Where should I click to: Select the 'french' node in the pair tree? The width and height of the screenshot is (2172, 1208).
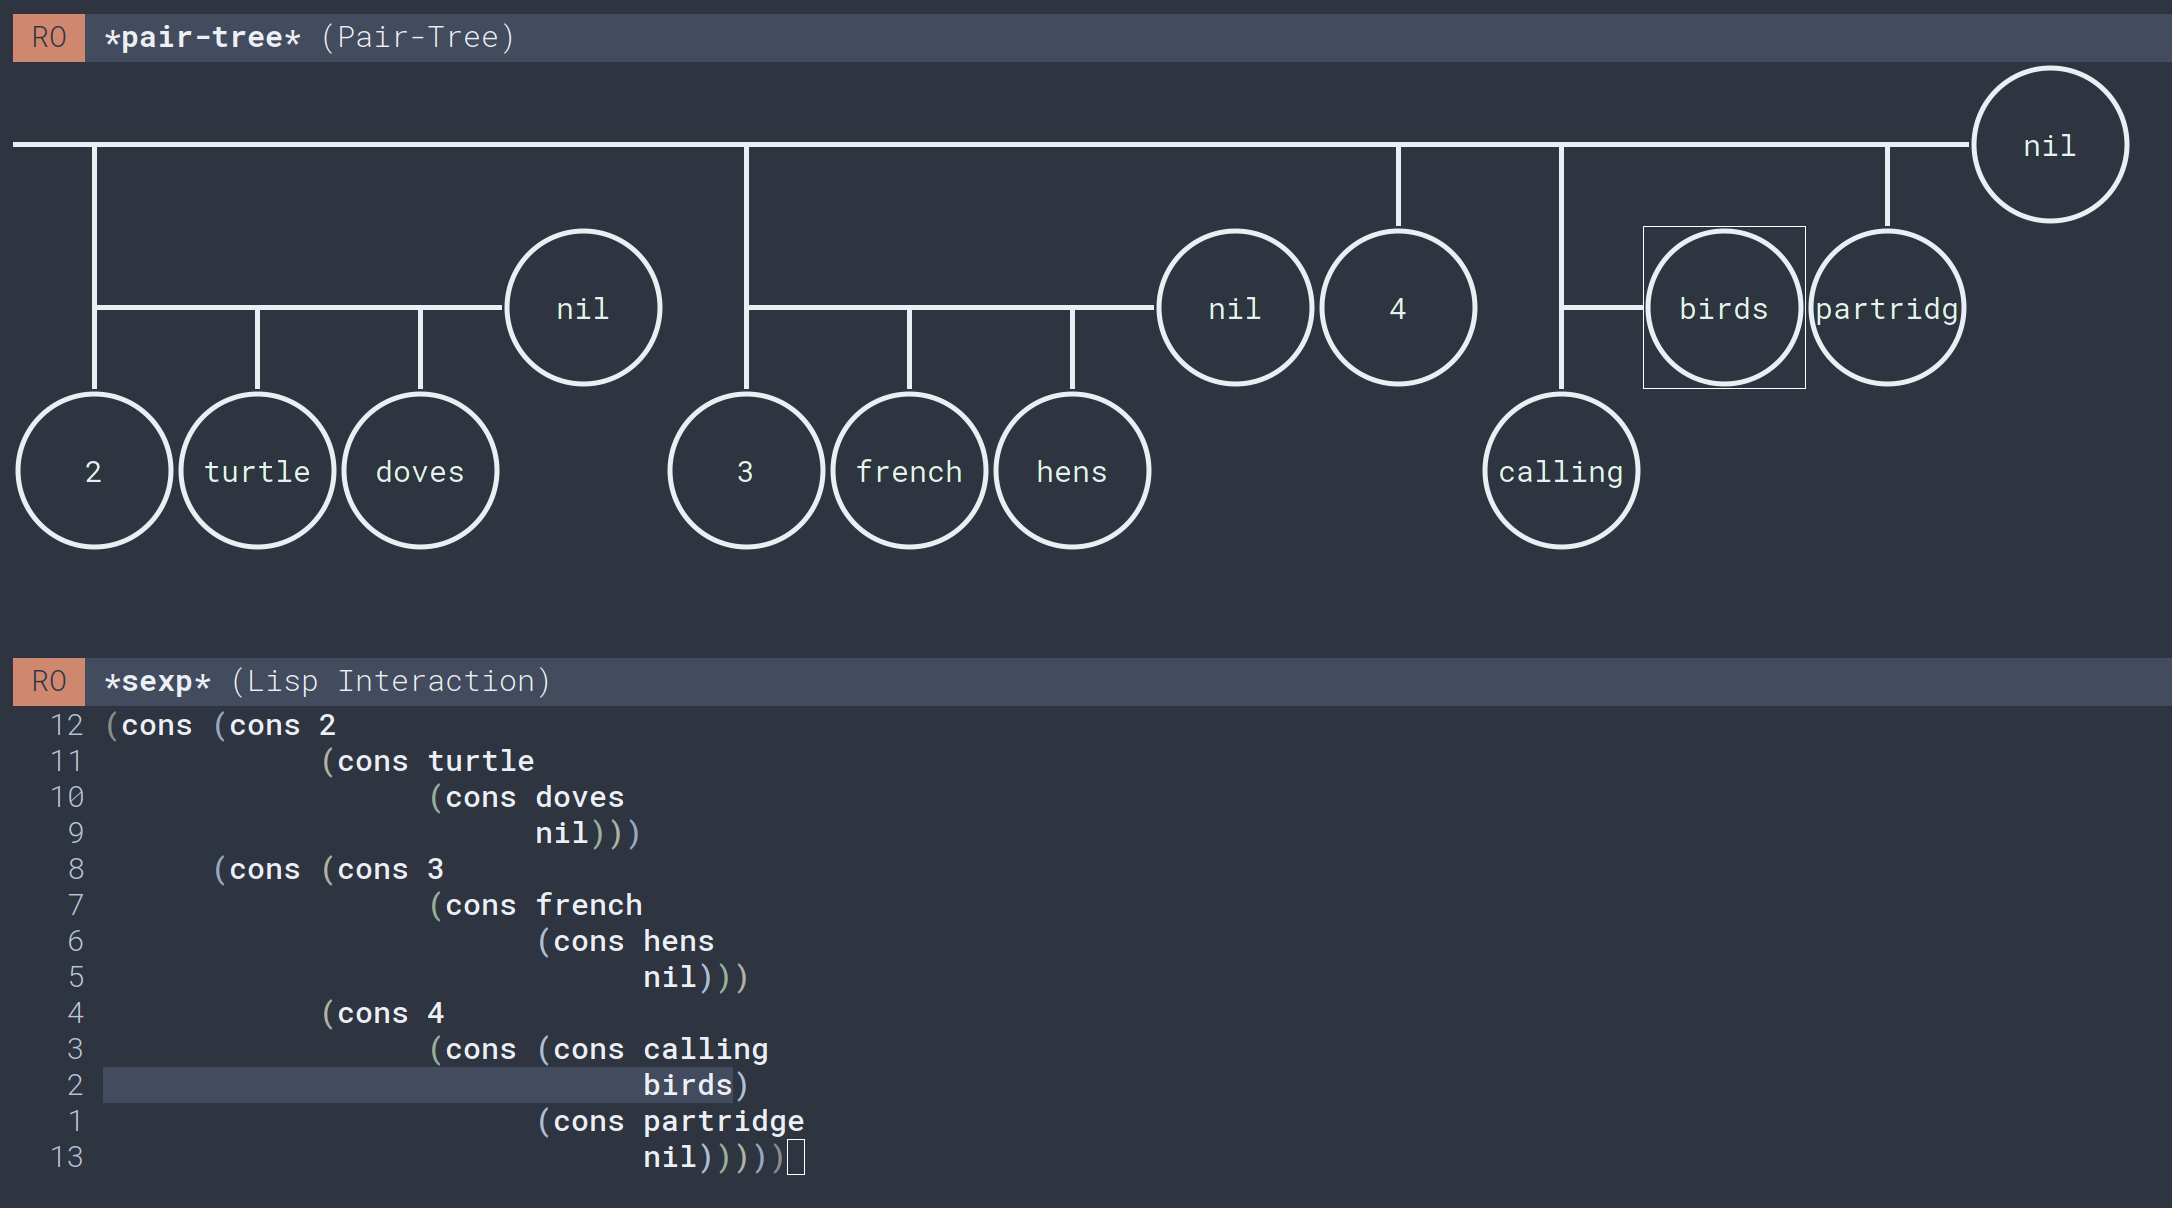click(x=909, y=471)
